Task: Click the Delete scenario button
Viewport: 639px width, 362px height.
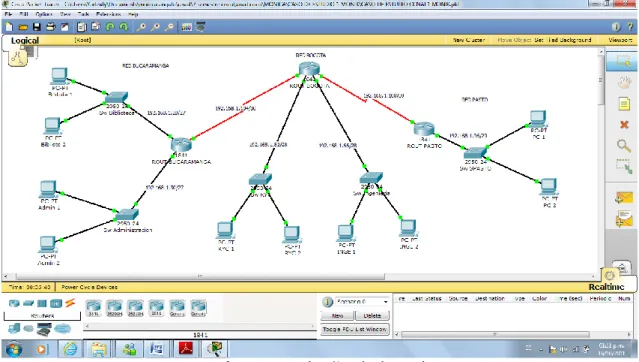Action: click(372, 316)
